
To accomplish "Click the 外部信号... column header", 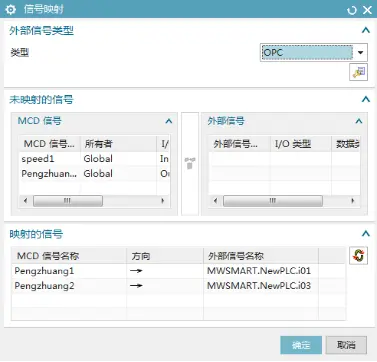I will tap(239, 144).
